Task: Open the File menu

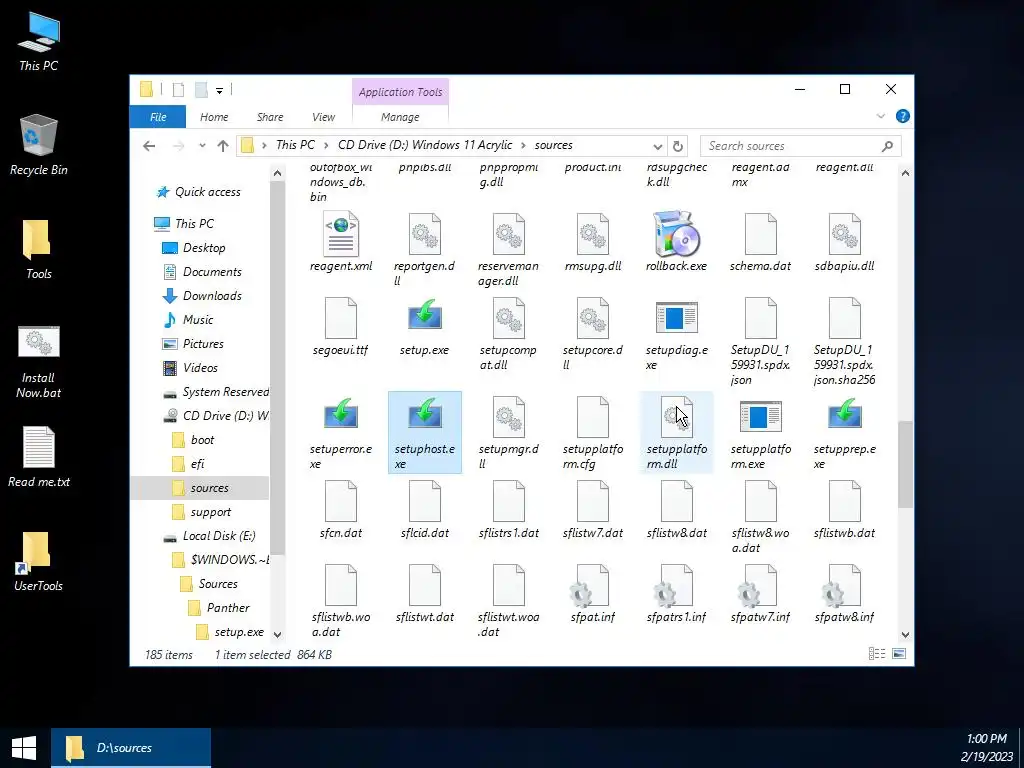Action: tap(158, 117)
